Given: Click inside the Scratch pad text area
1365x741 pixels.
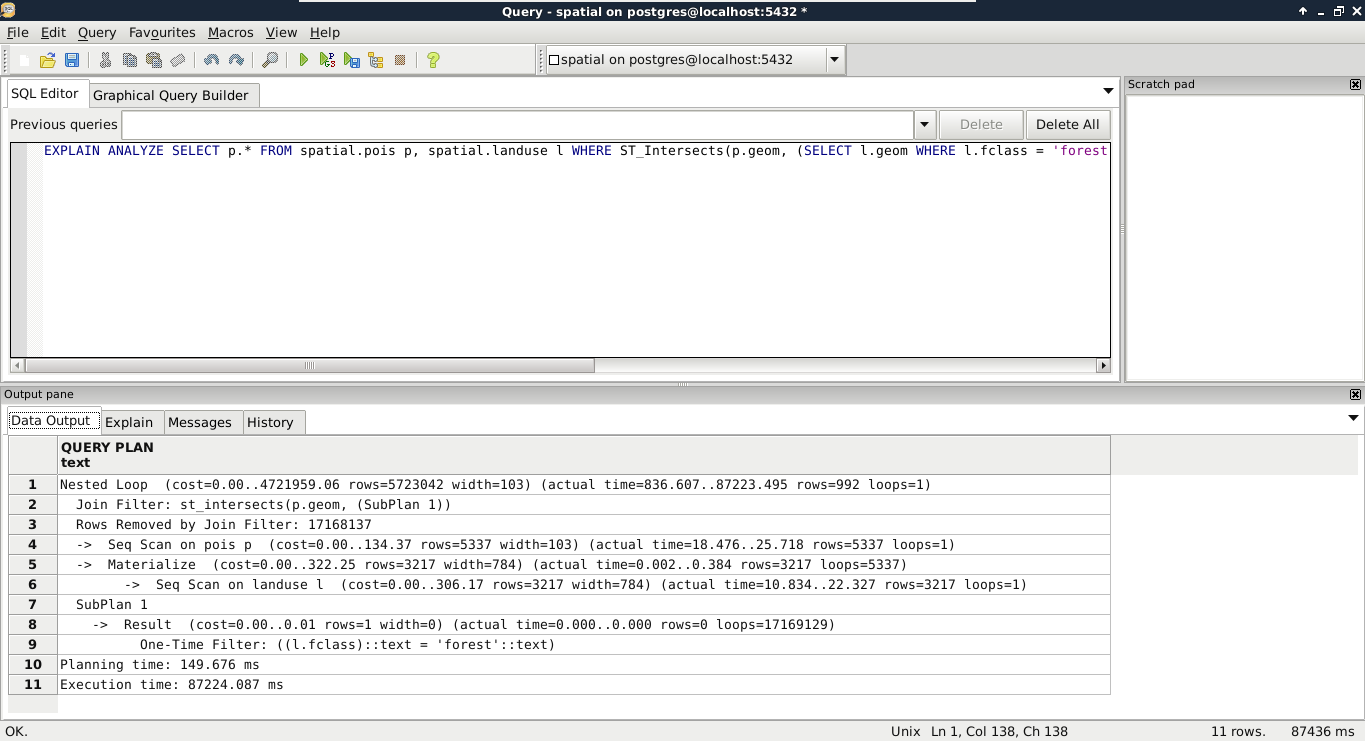Looking at the screenshot, I should click(1244, 237).
